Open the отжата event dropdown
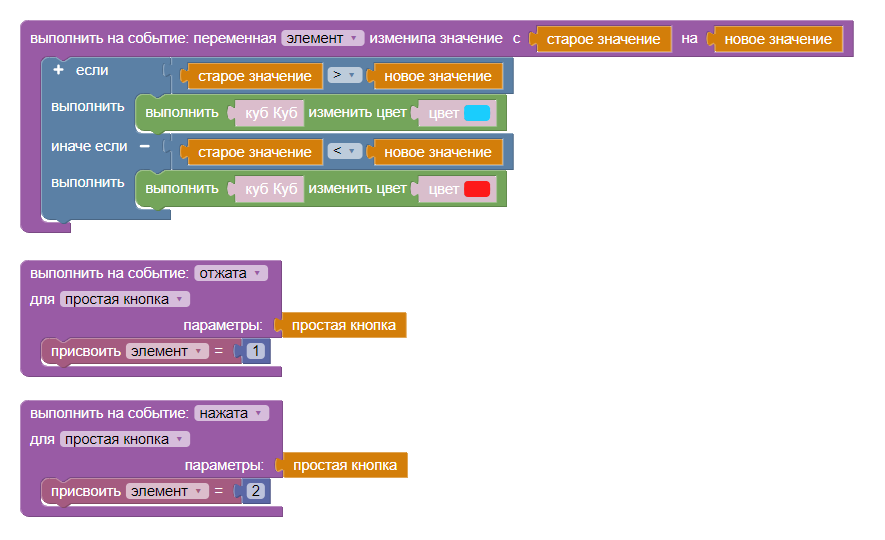 tap(231, 273)
